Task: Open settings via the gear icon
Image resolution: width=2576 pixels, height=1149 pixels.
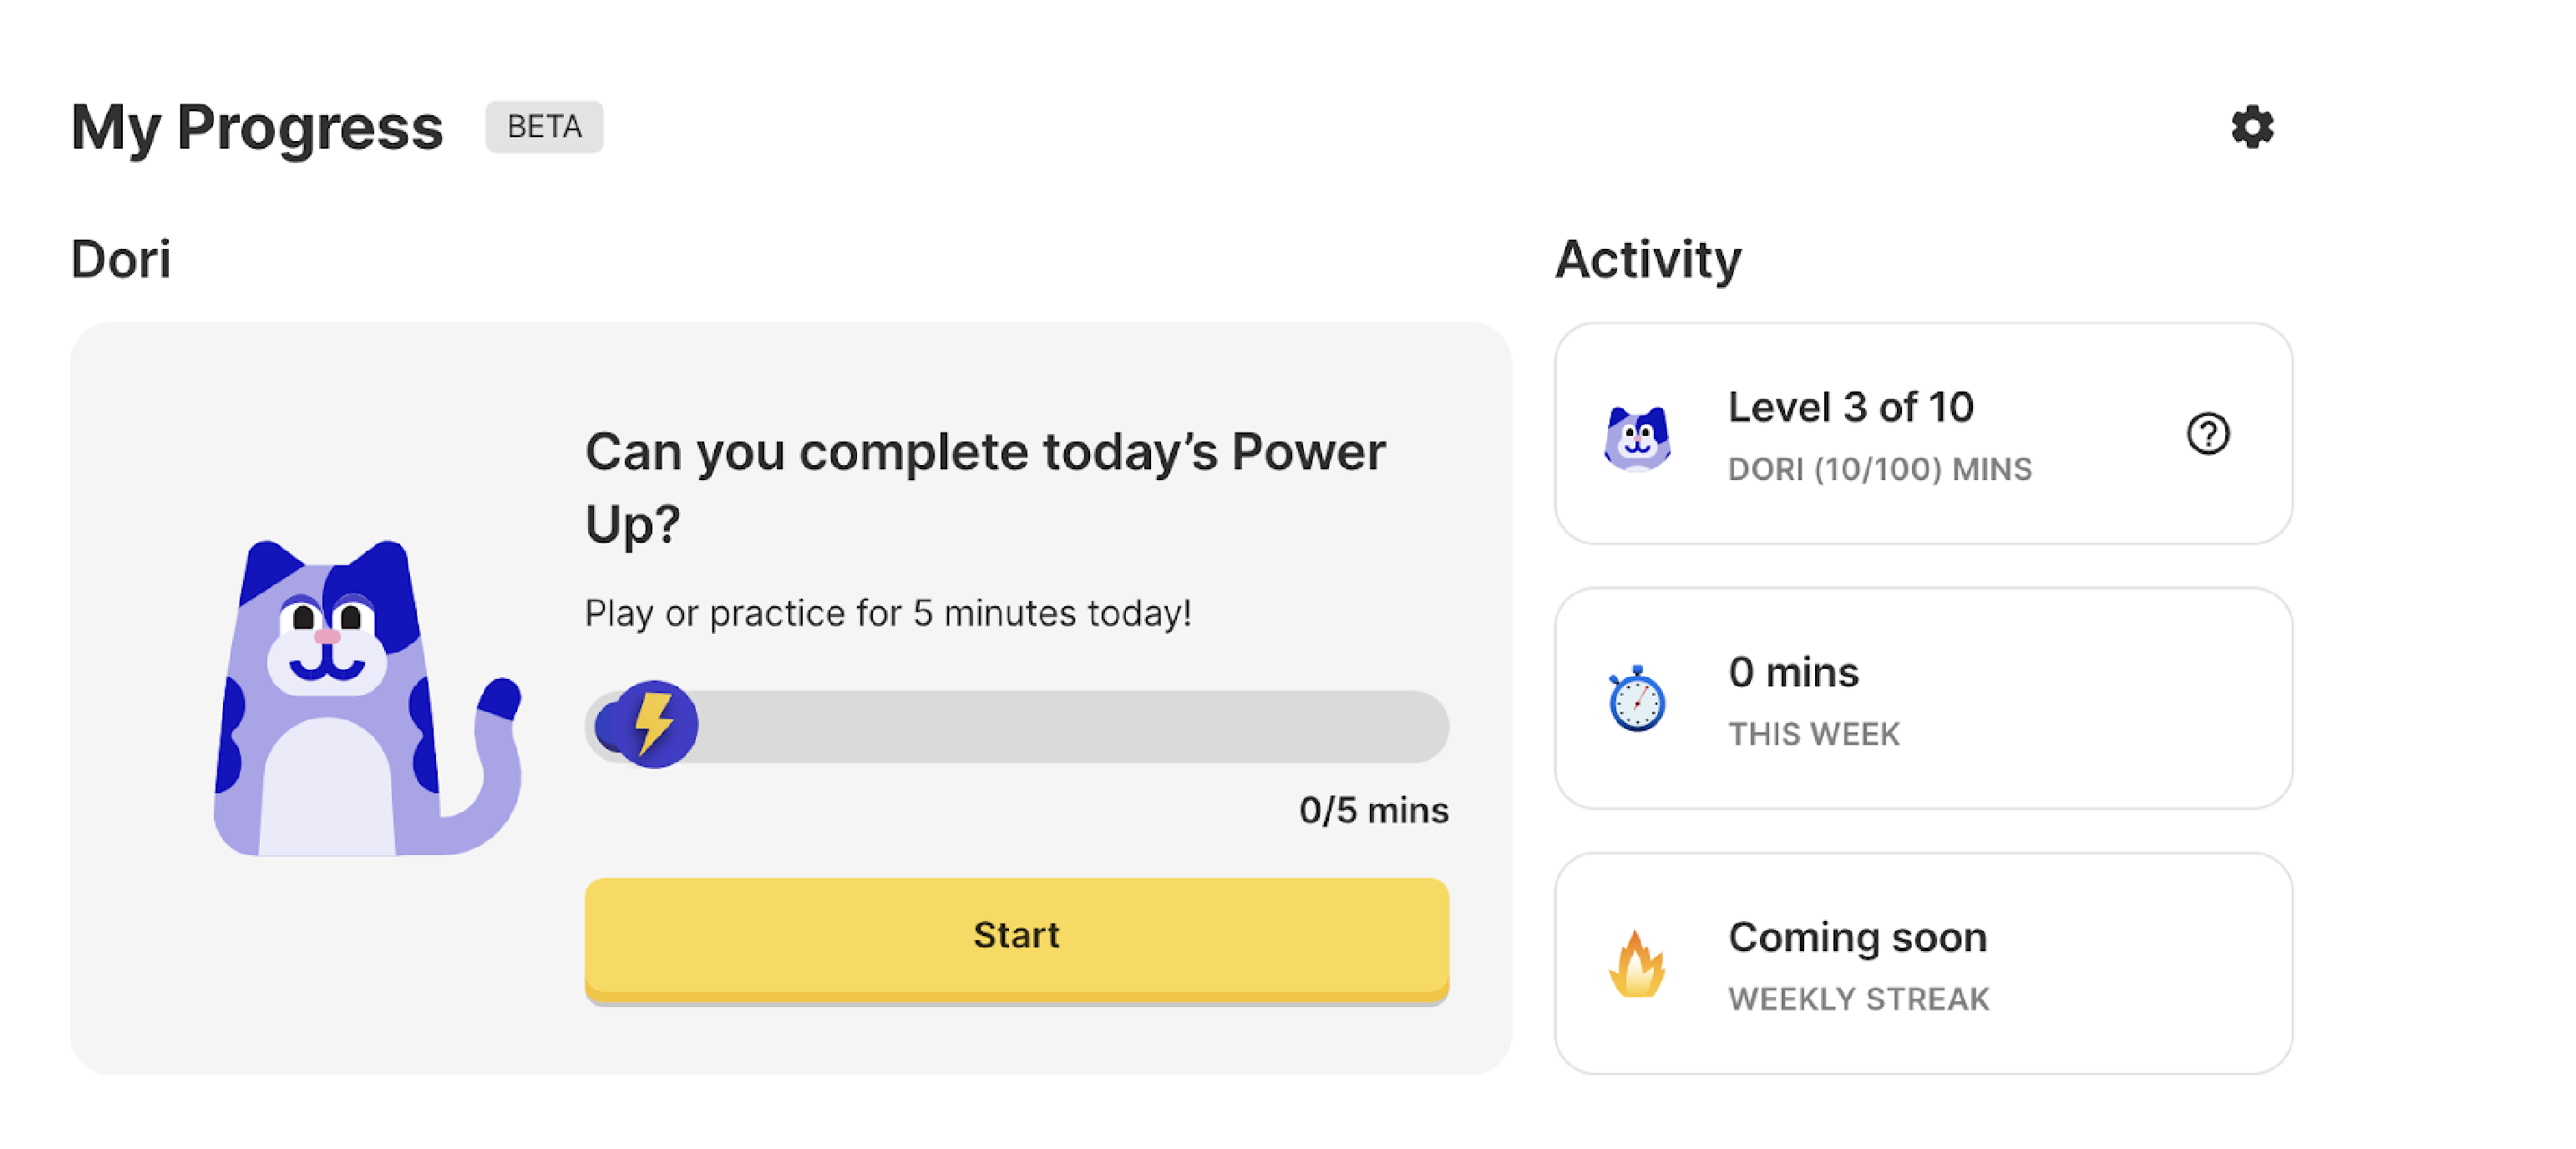Action: tap(2252, 127)
